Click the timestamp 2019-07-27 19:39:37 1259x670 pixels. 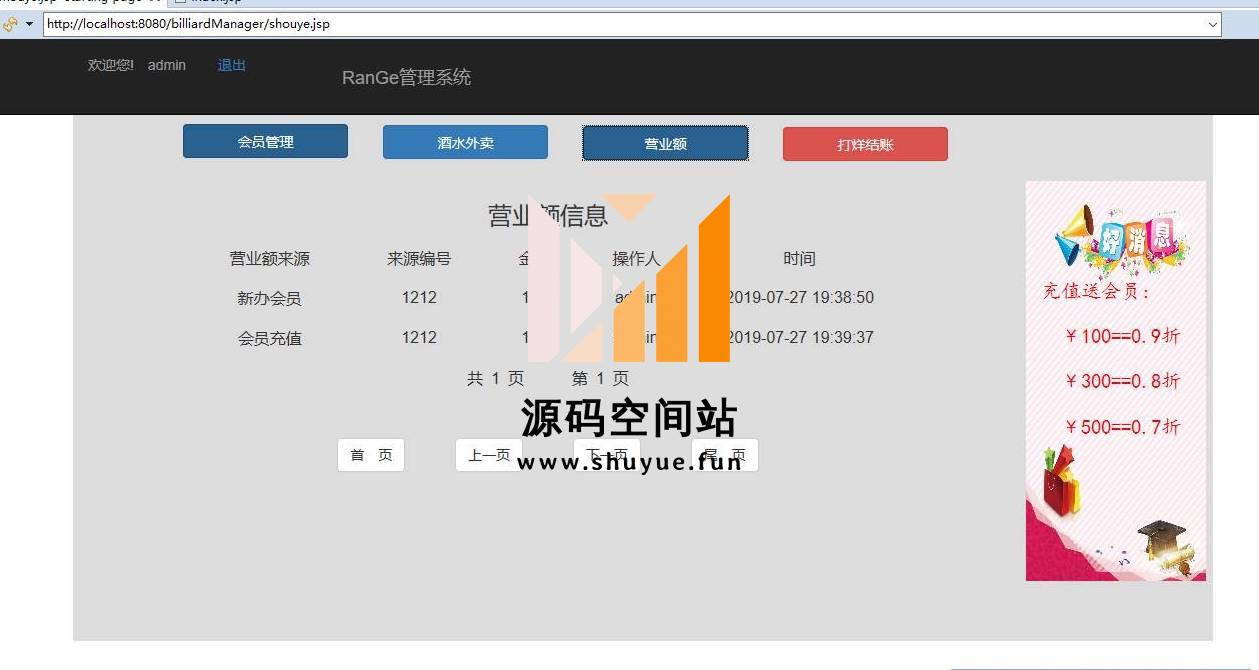(x=800, y=337)
